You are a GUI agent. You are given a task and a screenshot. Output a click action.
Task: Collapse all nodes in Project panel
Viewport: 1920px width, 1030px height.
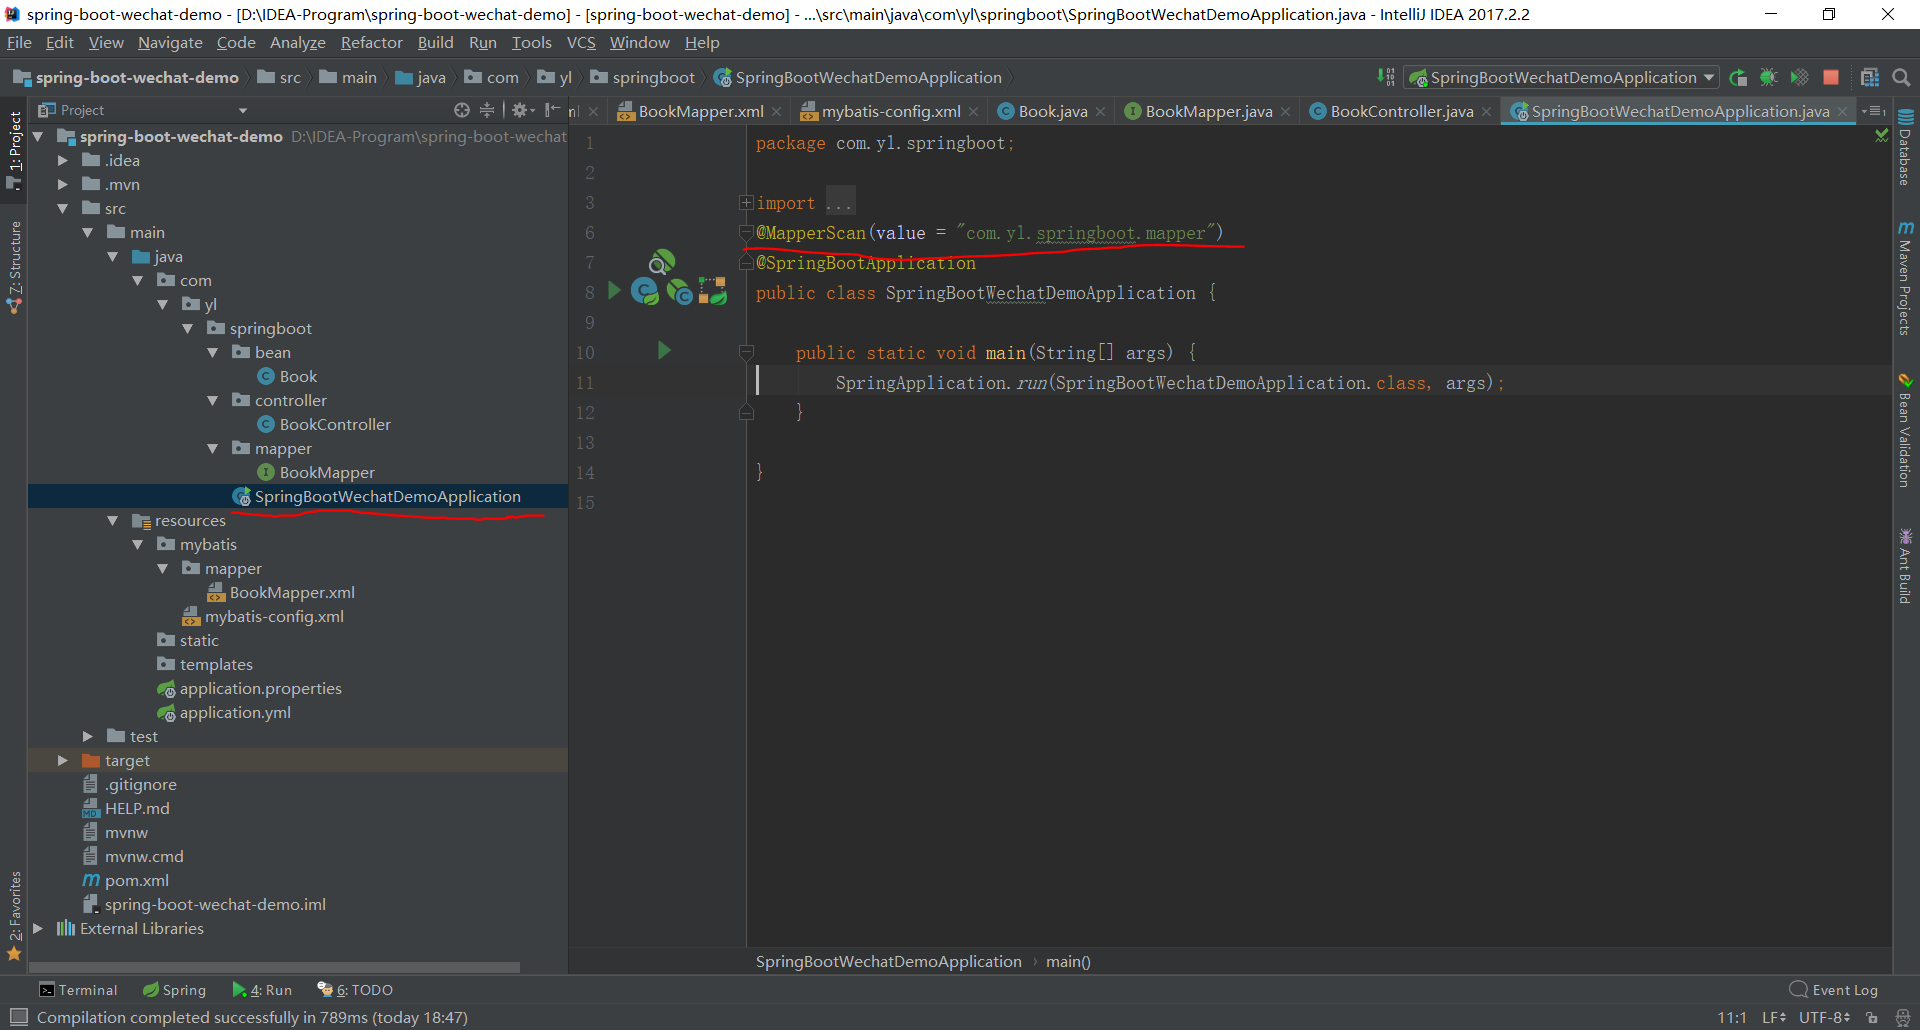coord(487,110)
